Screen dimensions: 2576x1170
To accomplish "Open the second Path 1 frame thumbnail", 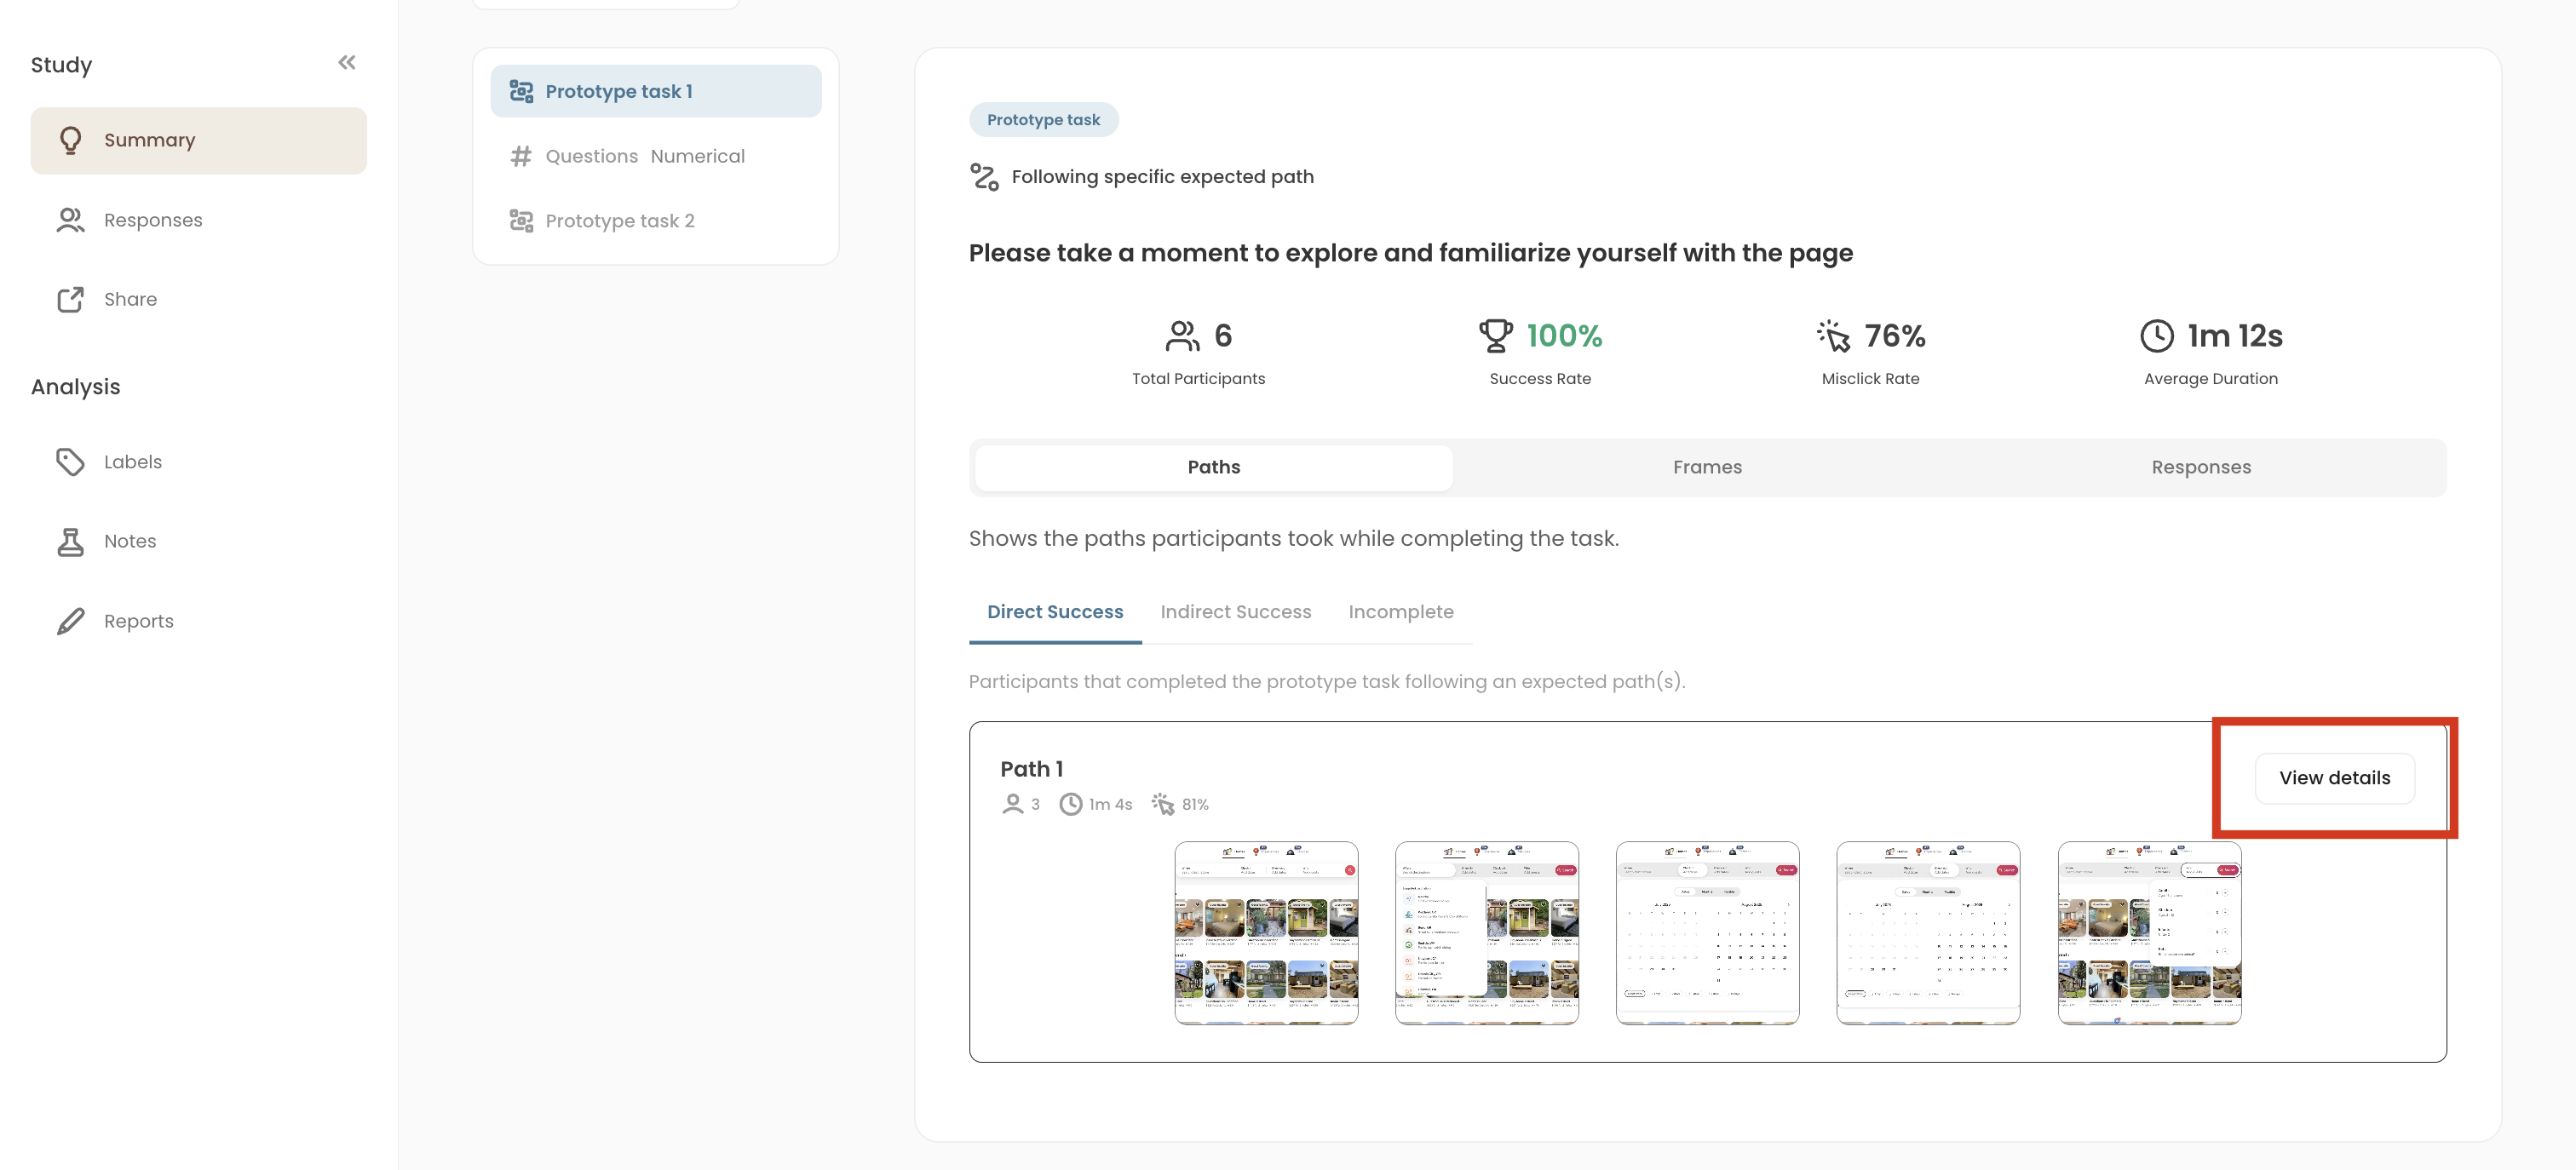I will (1487, 933).
